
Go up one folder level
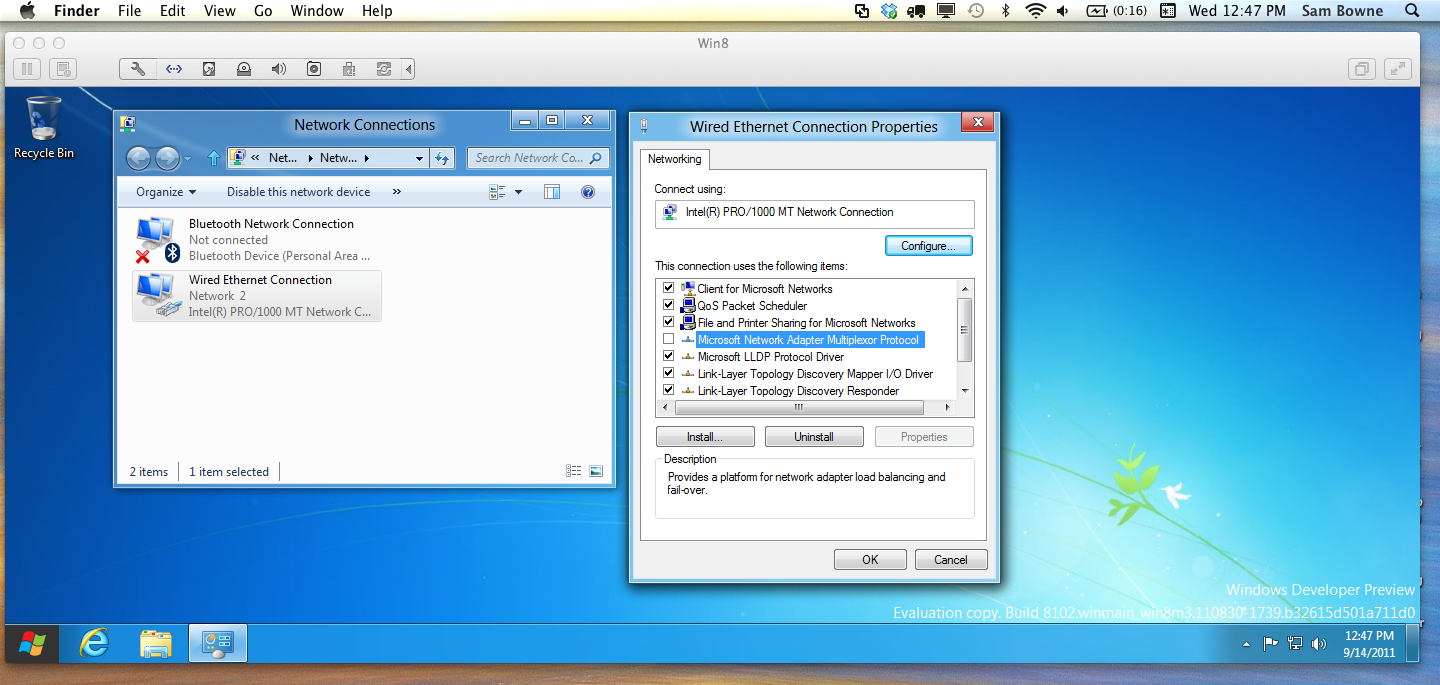click(213, 158)
